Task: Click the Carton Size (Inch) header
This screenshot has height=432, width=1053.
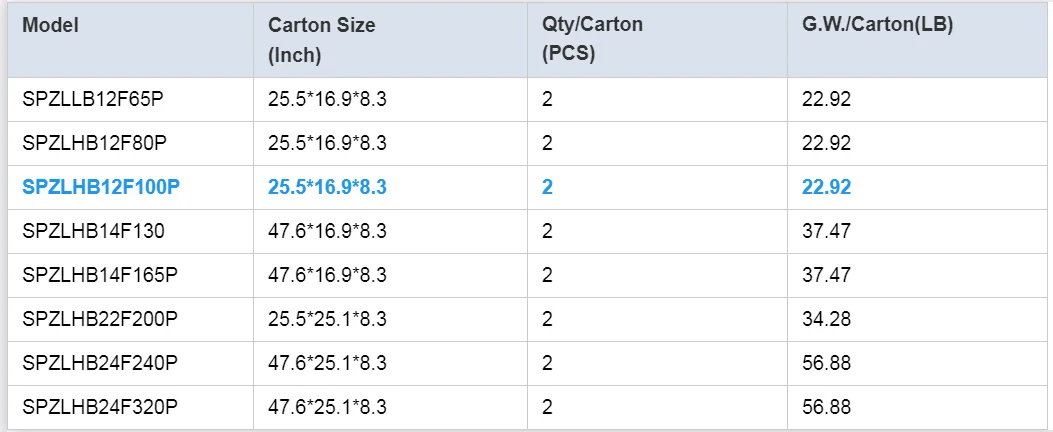Action: click(x=322, y=40)
